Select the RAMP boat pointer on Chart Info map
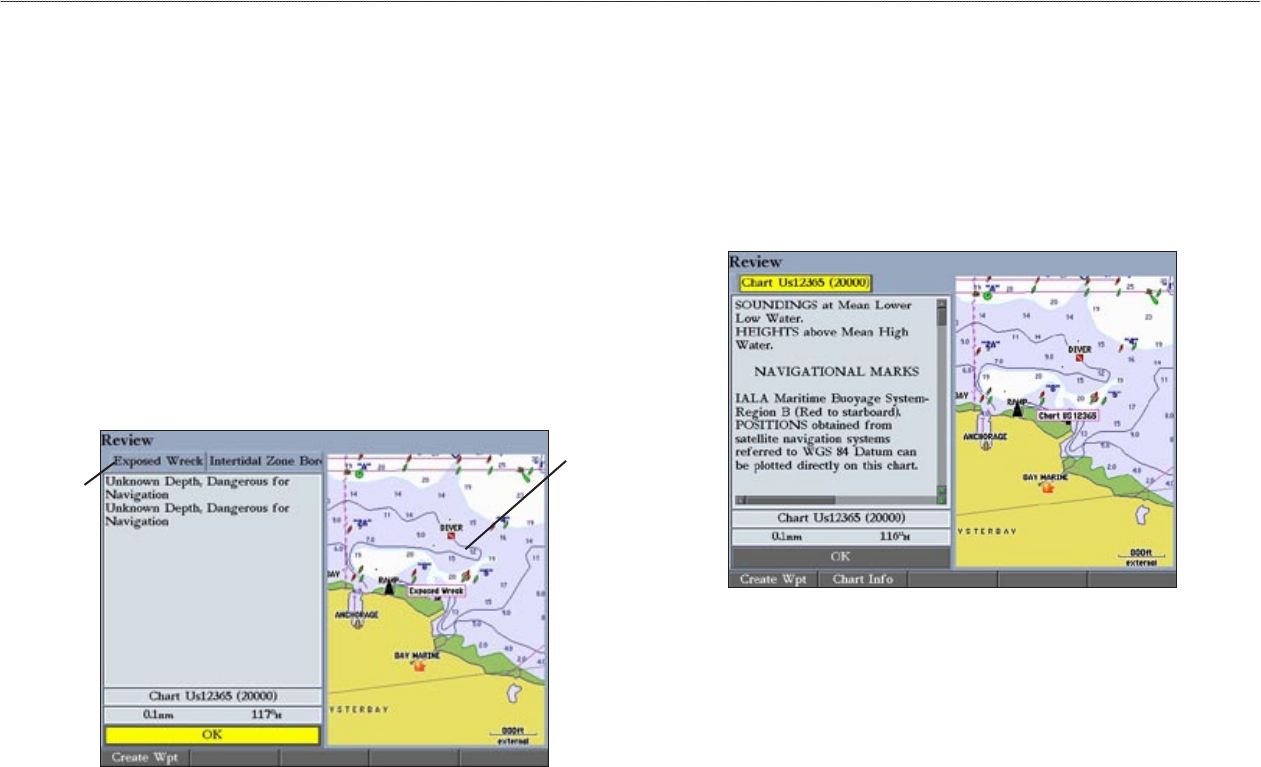Image resolution: width=1261 pixels, height=767 pixels. point(1018,409)
